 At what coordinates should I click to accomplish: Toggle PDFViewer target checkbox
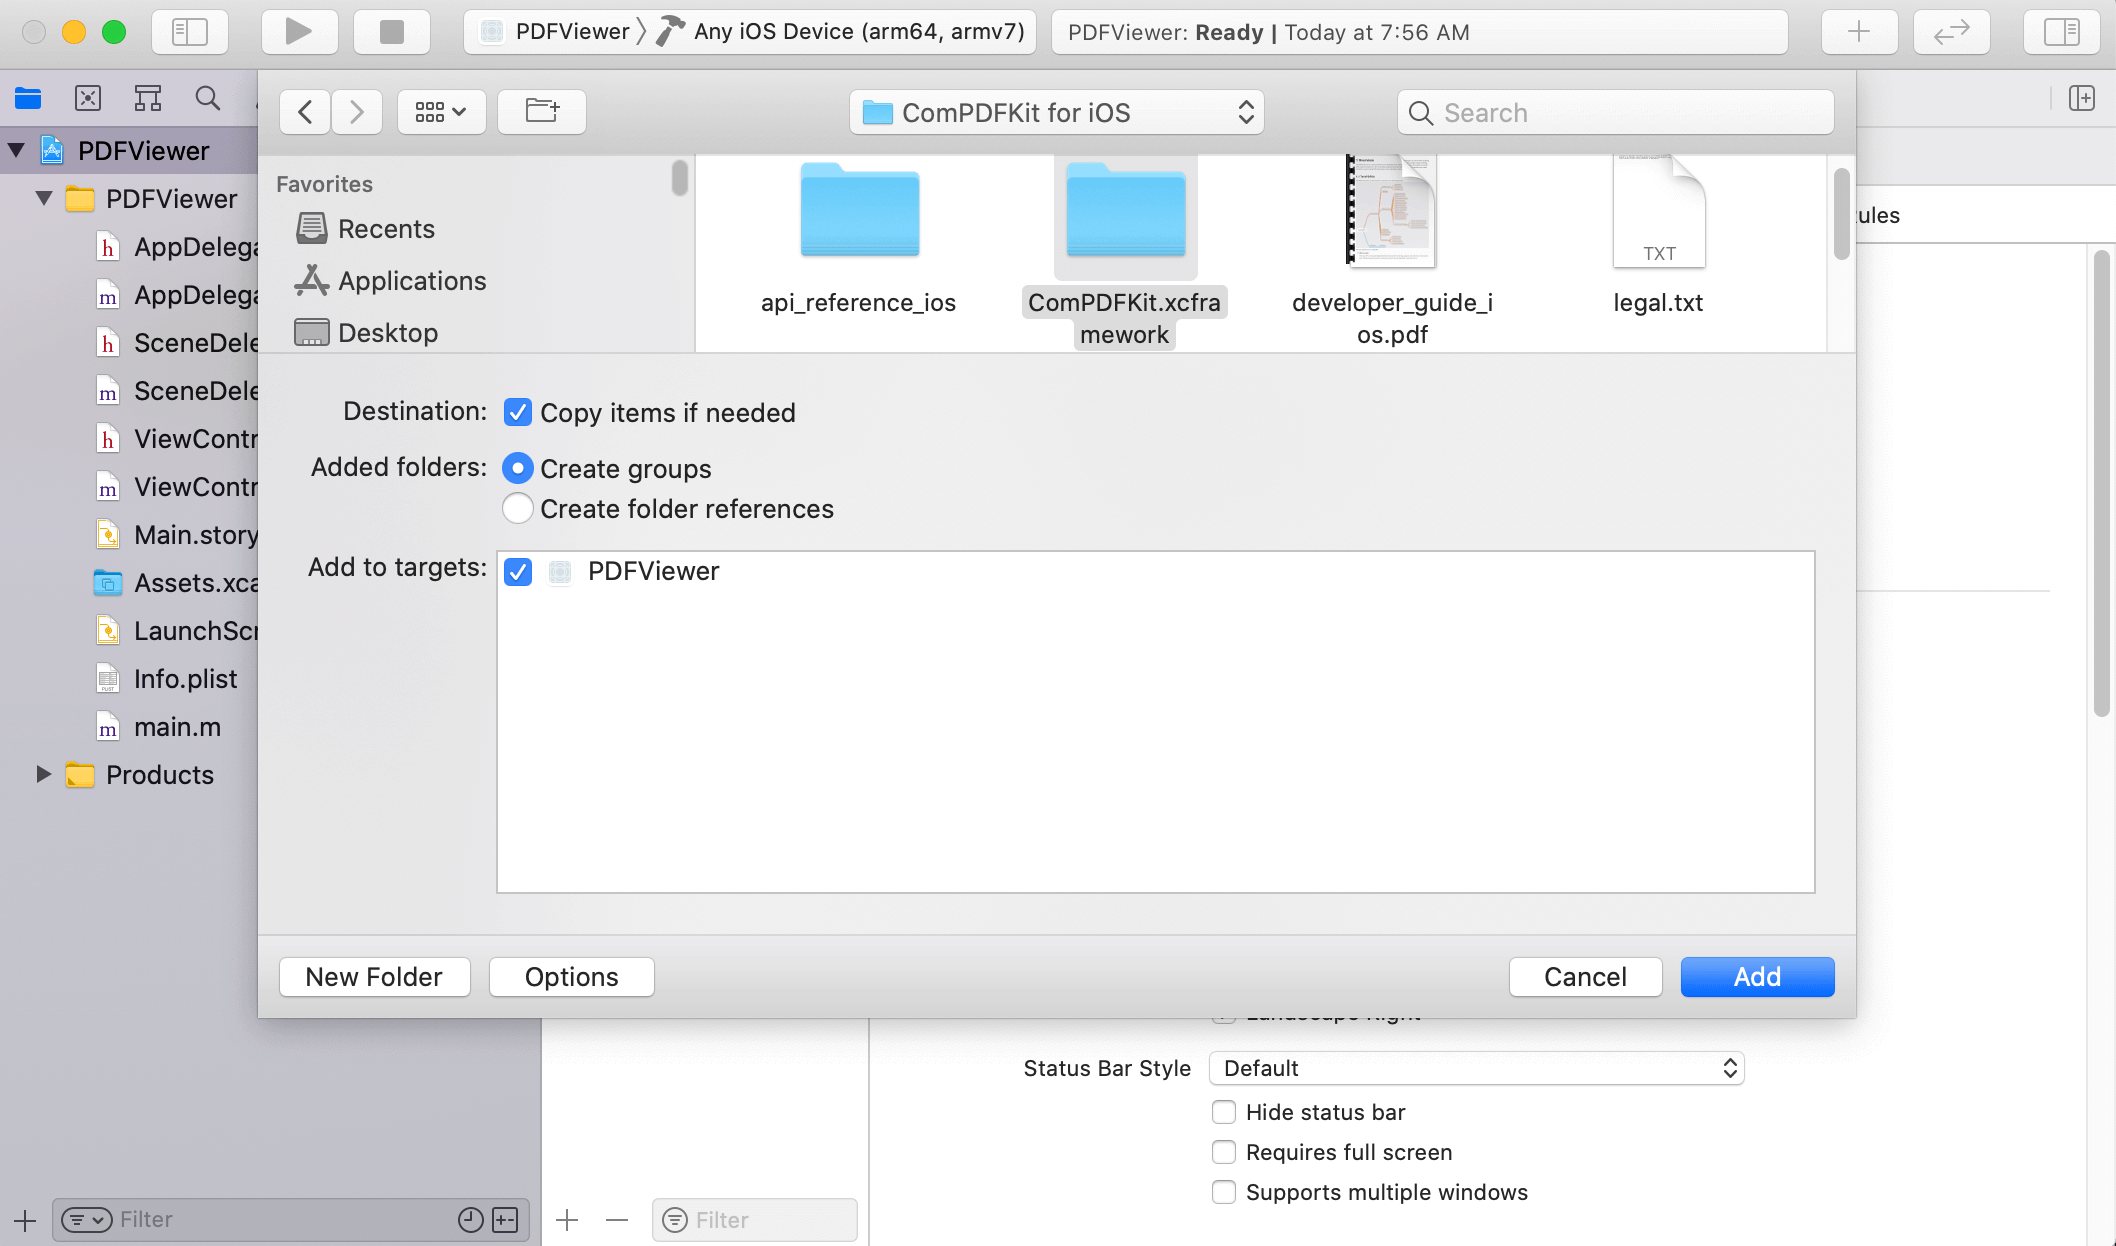(517, 571)
